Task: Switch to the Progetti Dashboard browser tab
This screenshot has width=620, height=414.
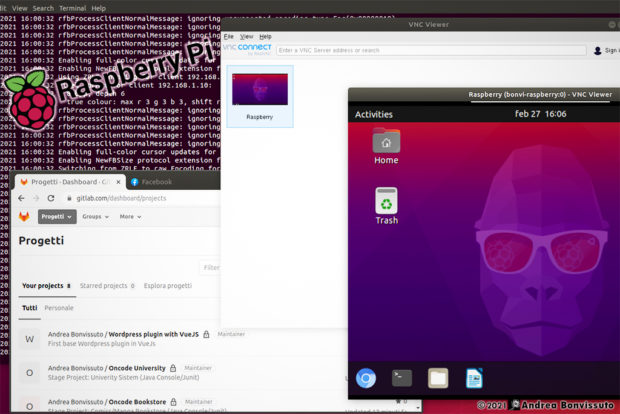Action: coord(70,182)
